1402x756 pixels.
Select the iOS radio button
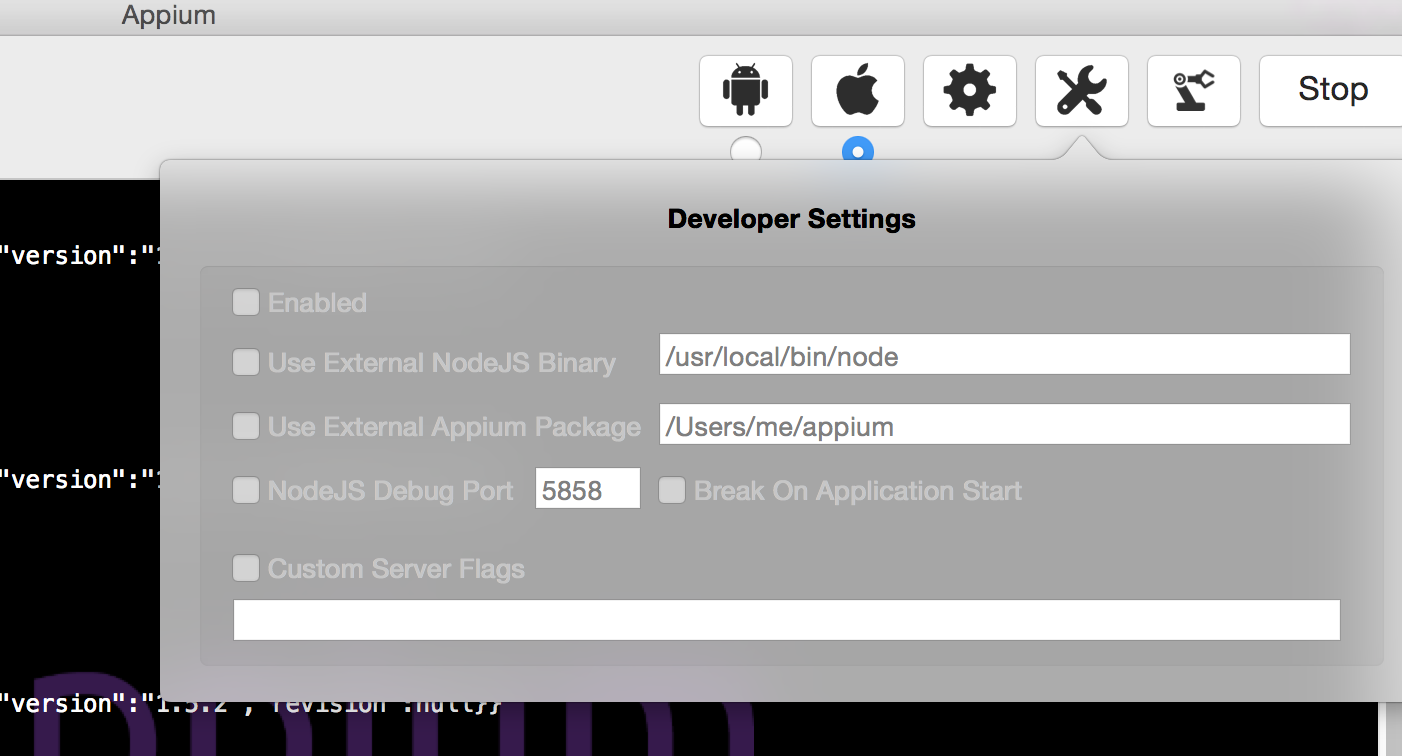[x=858, y=151]
